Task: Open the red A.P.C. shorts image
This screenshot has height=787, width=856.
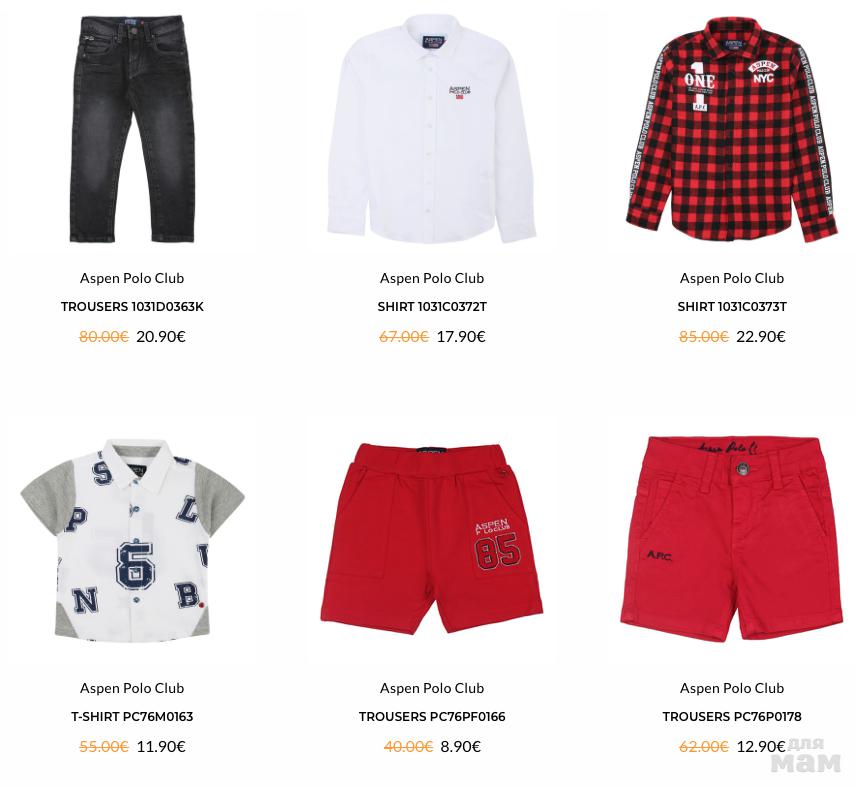Action: tap(732, 538)
